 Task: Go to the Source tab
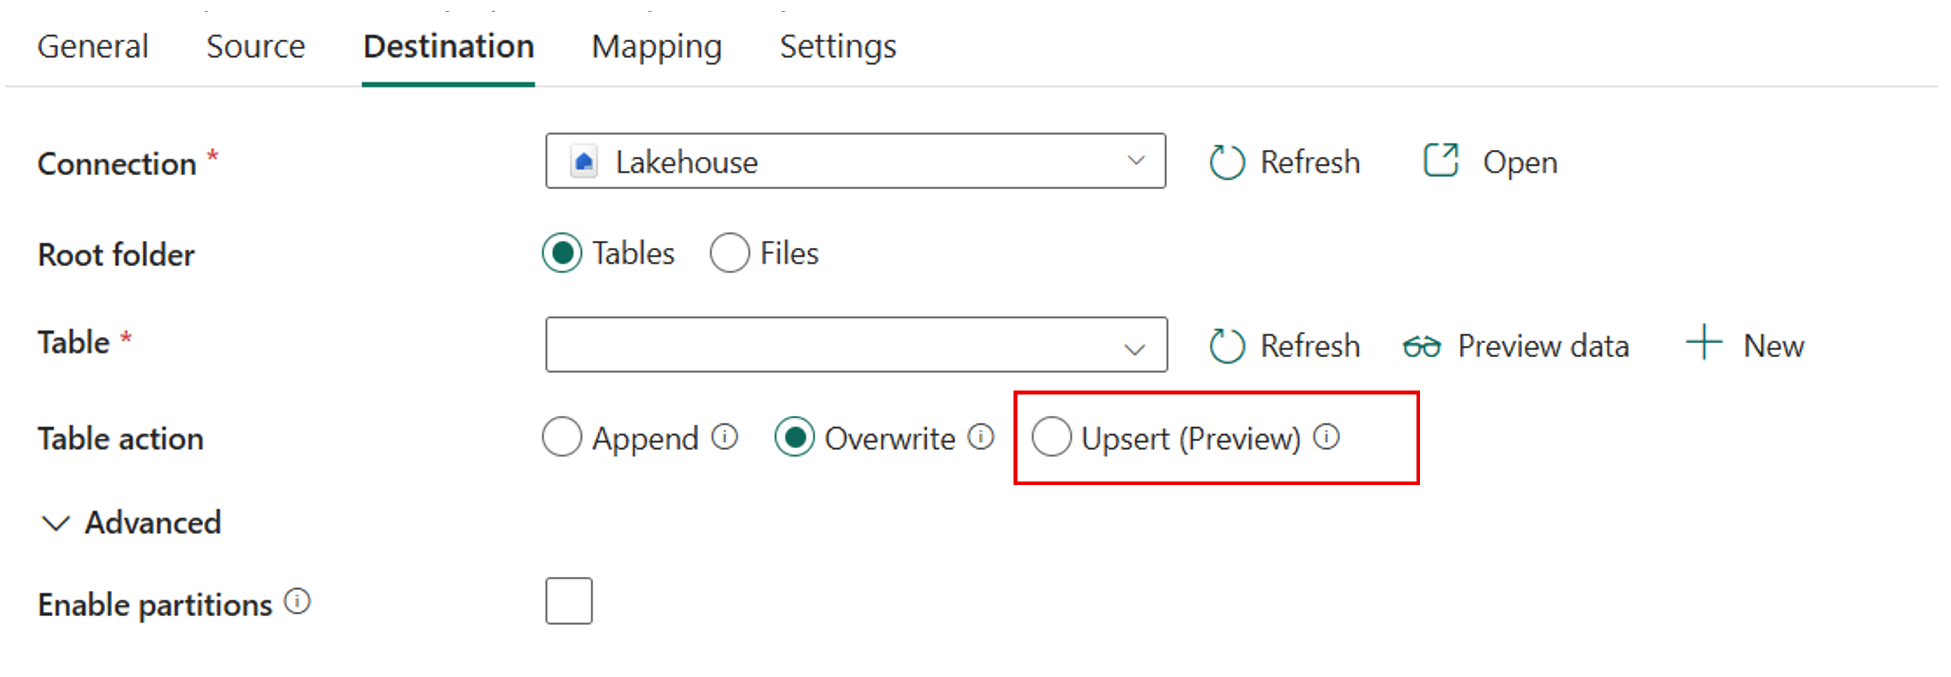[255, 46]
